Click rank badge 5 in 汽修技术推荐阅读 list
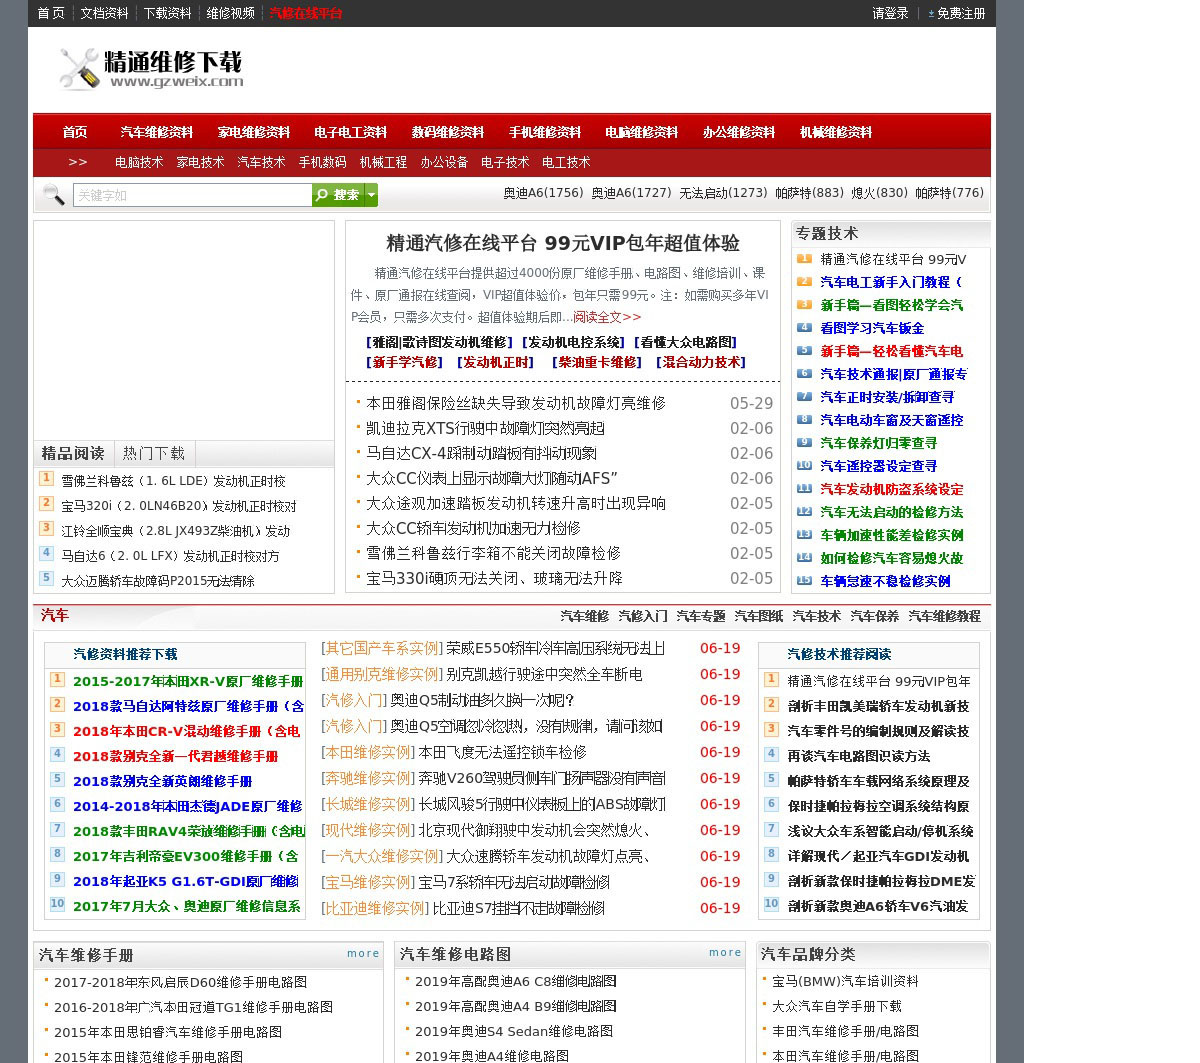This screenshot has width=1200, height=1063. (x=771, y=779)
